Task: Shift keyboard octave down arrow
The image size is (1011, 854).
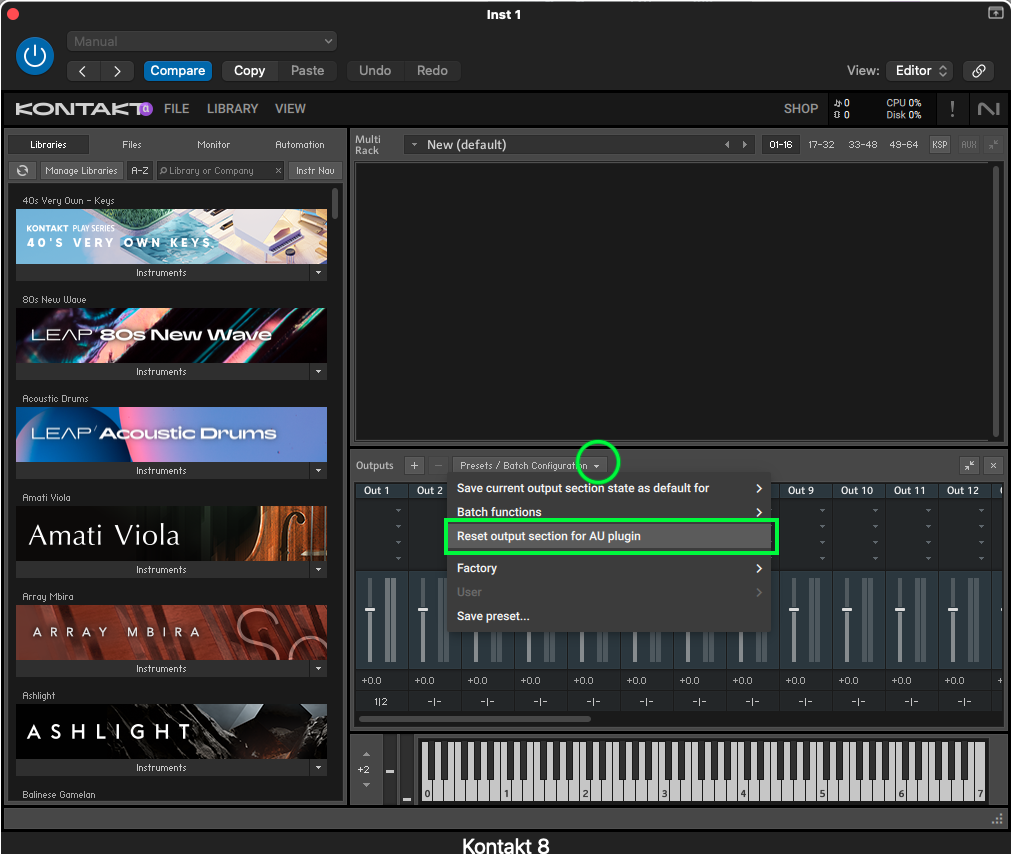Action: click(x=366, y=785)
